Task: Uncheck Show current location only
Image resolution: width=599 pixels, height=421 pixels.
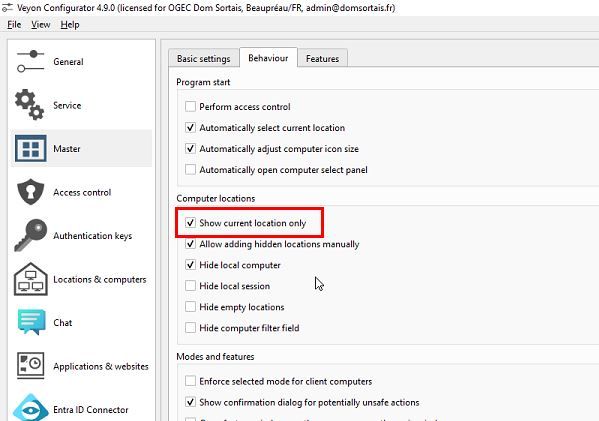Action: 190,223
